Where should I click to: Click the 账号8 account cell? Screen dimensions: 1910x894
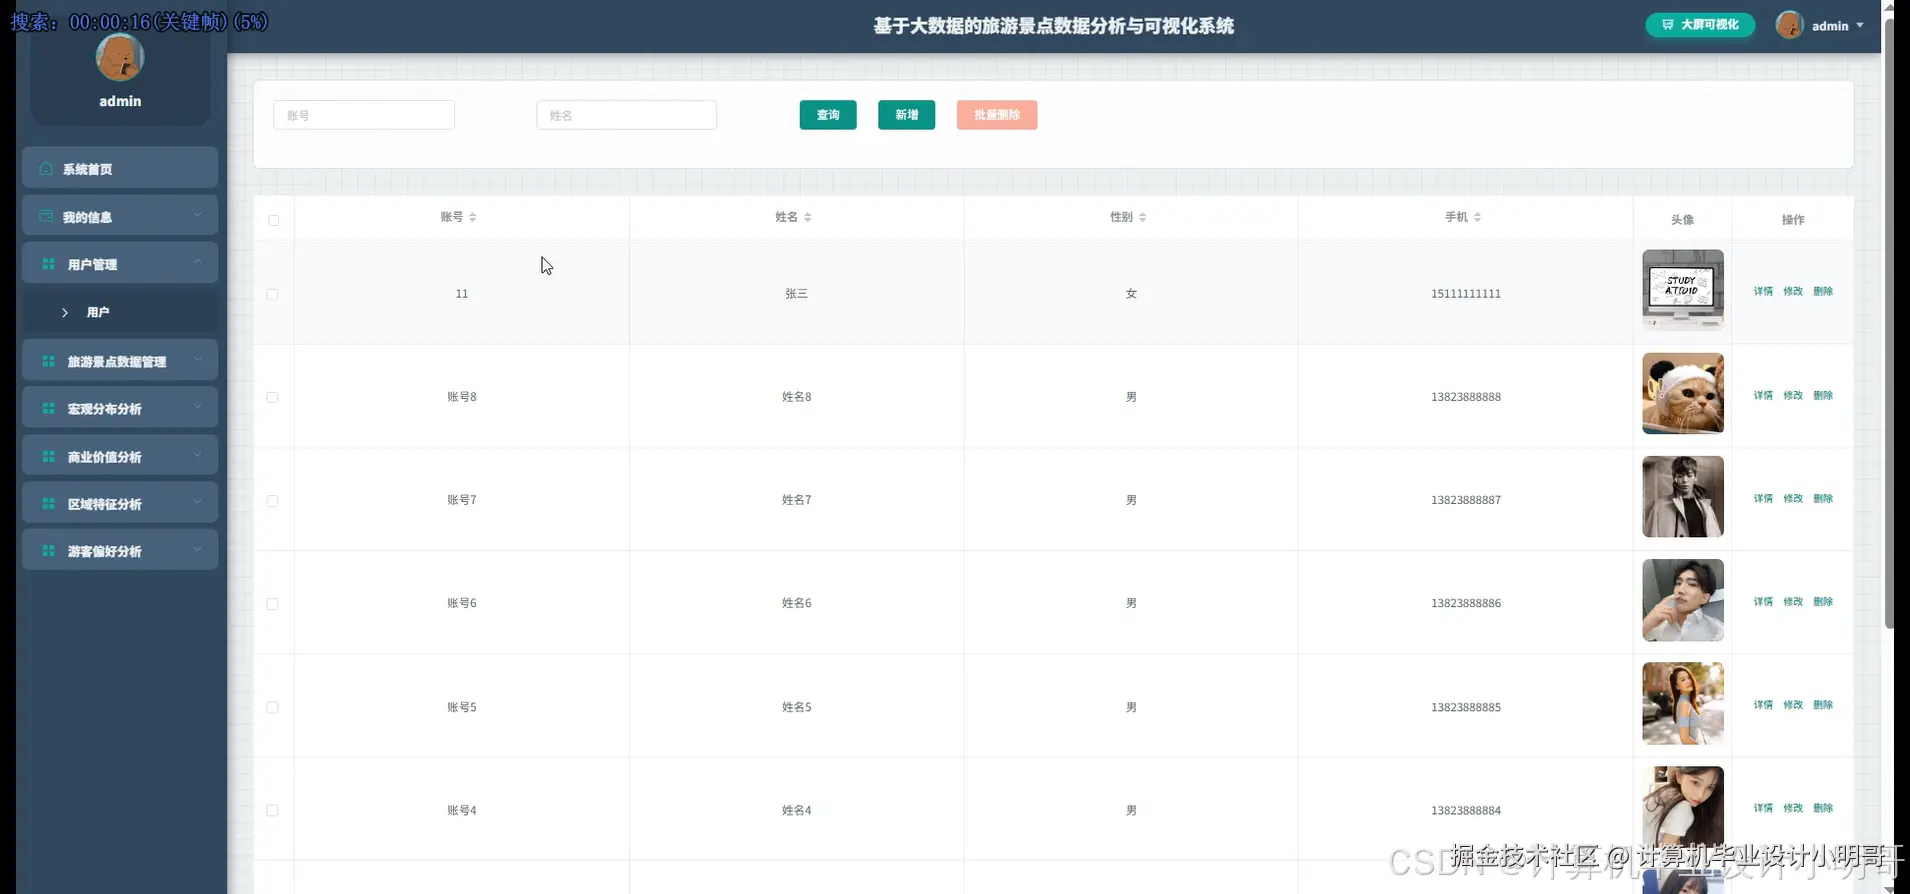click(462, 397)
